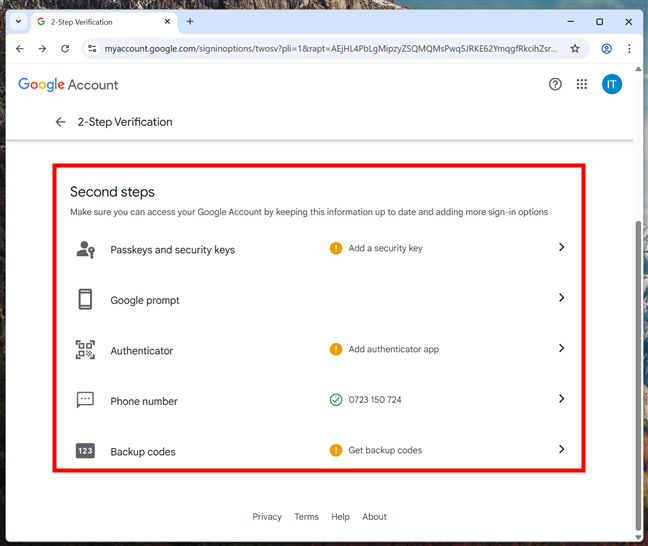Viewport: 648px width, 546px height.
Task: Open Google Account help icon
Action: pos(555,84)
